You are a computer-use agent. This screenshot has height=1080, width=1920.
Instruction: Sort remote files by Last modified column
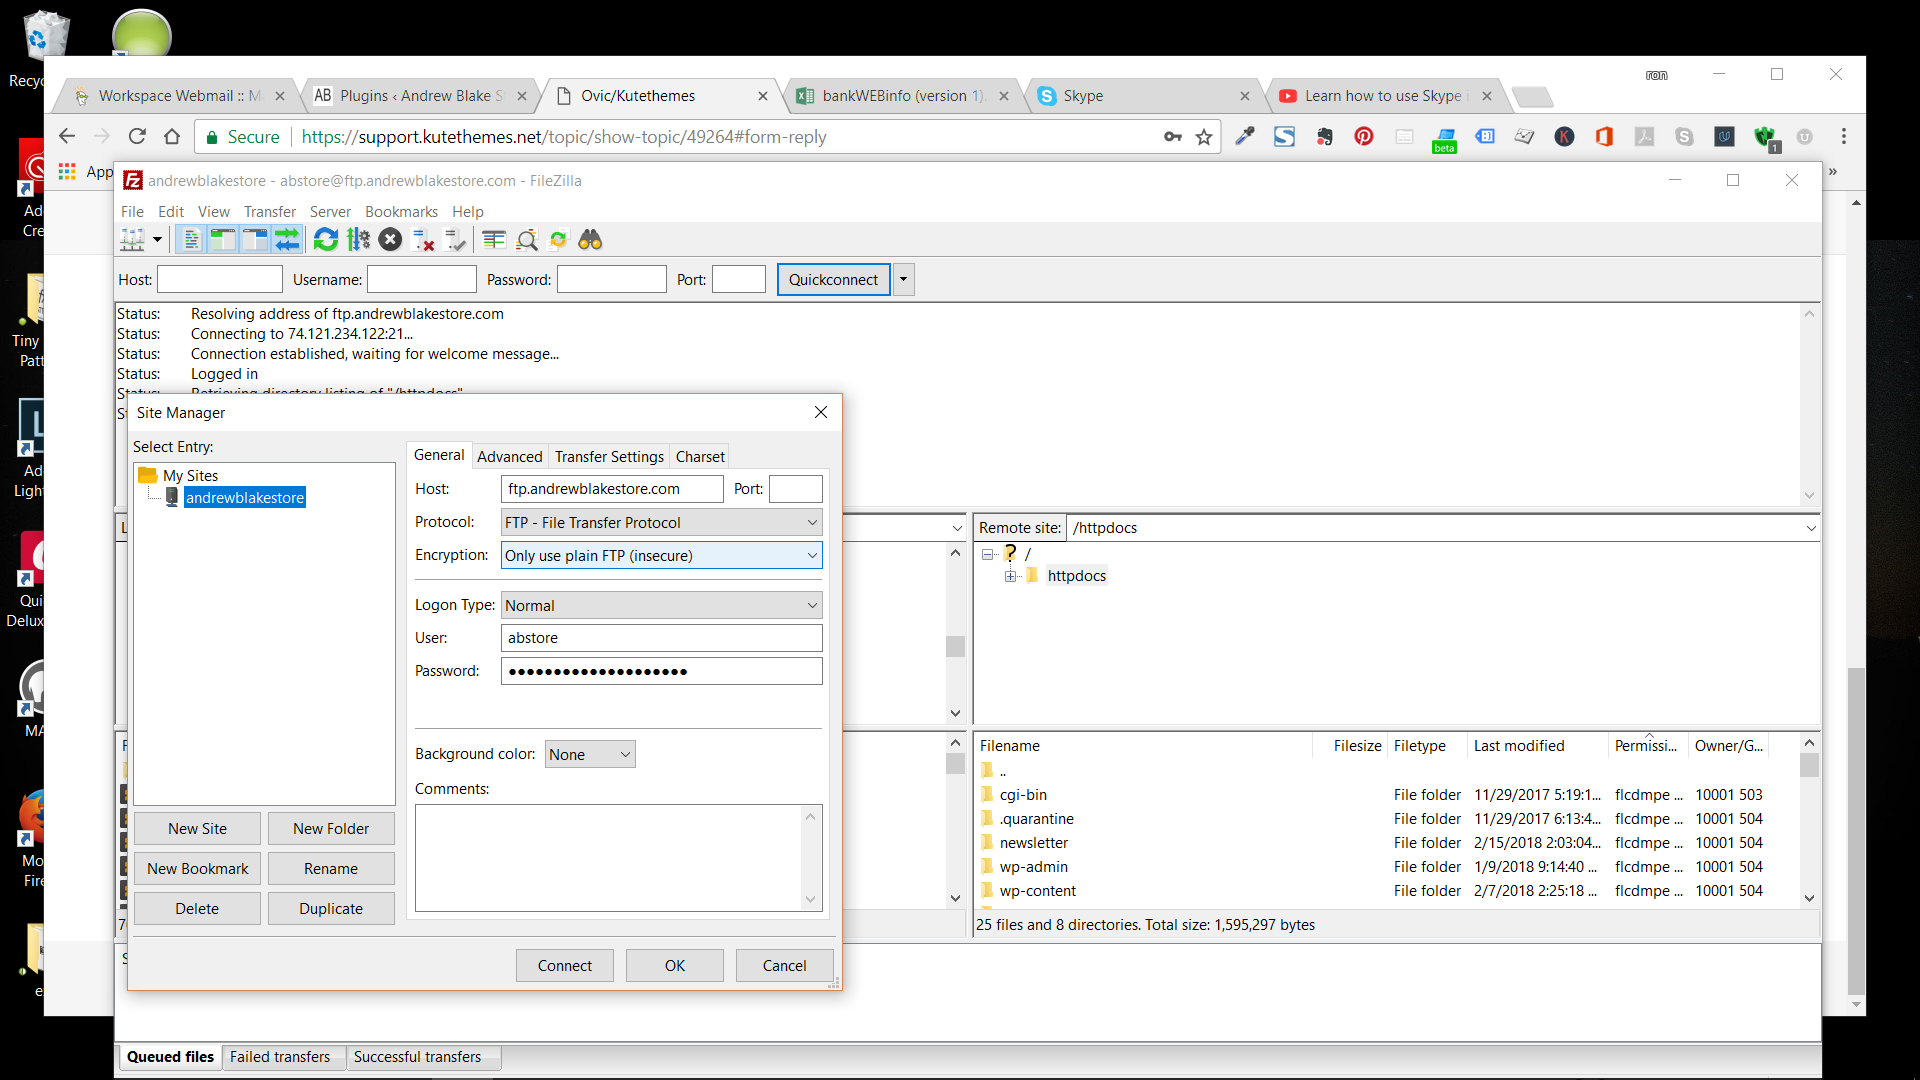coord(1519,746)
